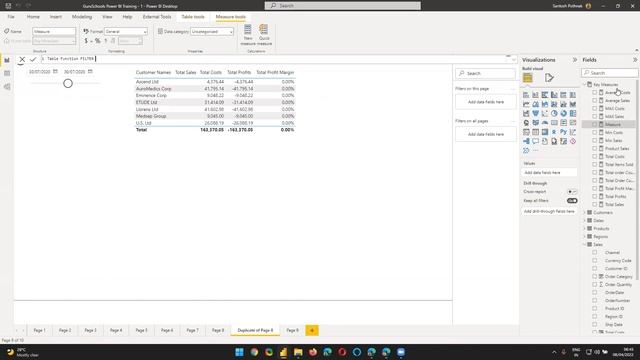Image resolution: width=640 pixels, height=360 pixels.
Task: Expand the Products table
Action: [x=584, y=229]
